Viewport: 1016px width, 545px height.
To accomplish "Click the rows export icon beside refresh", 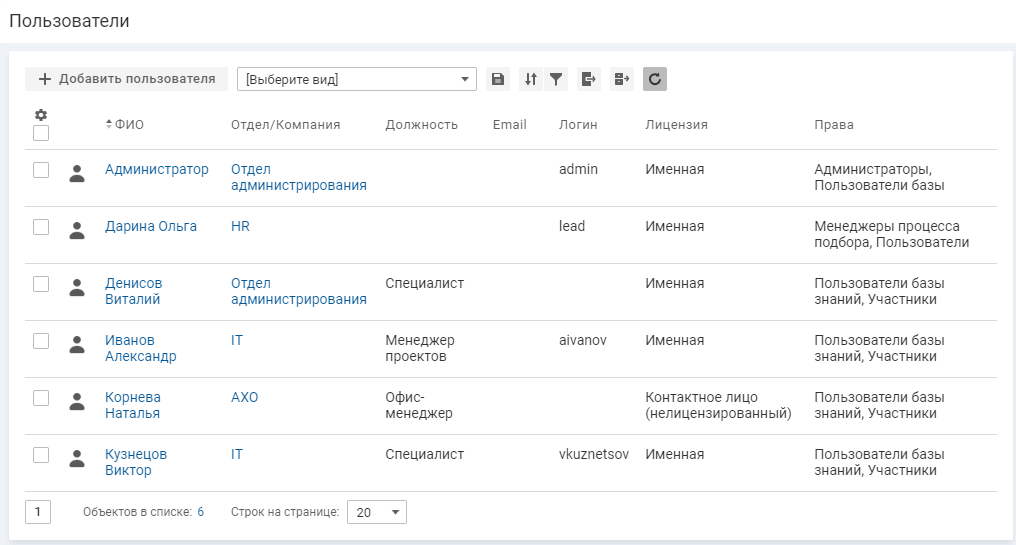I will pos(622,79).
